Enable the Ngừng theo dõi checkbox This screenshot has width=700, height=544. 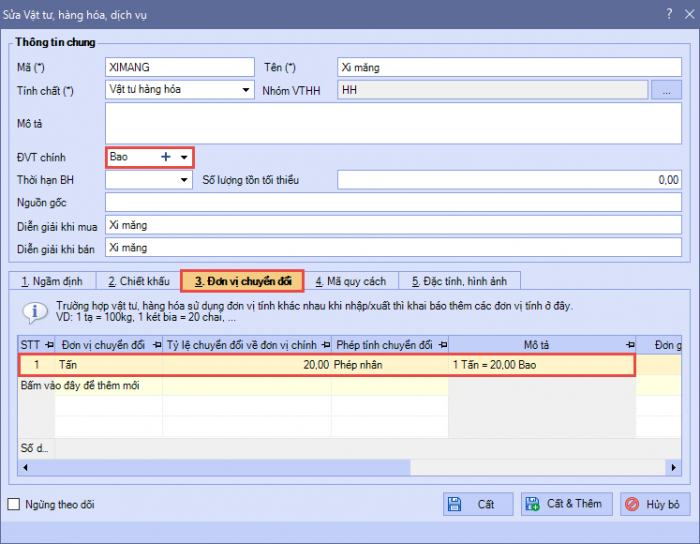[14, 505]
